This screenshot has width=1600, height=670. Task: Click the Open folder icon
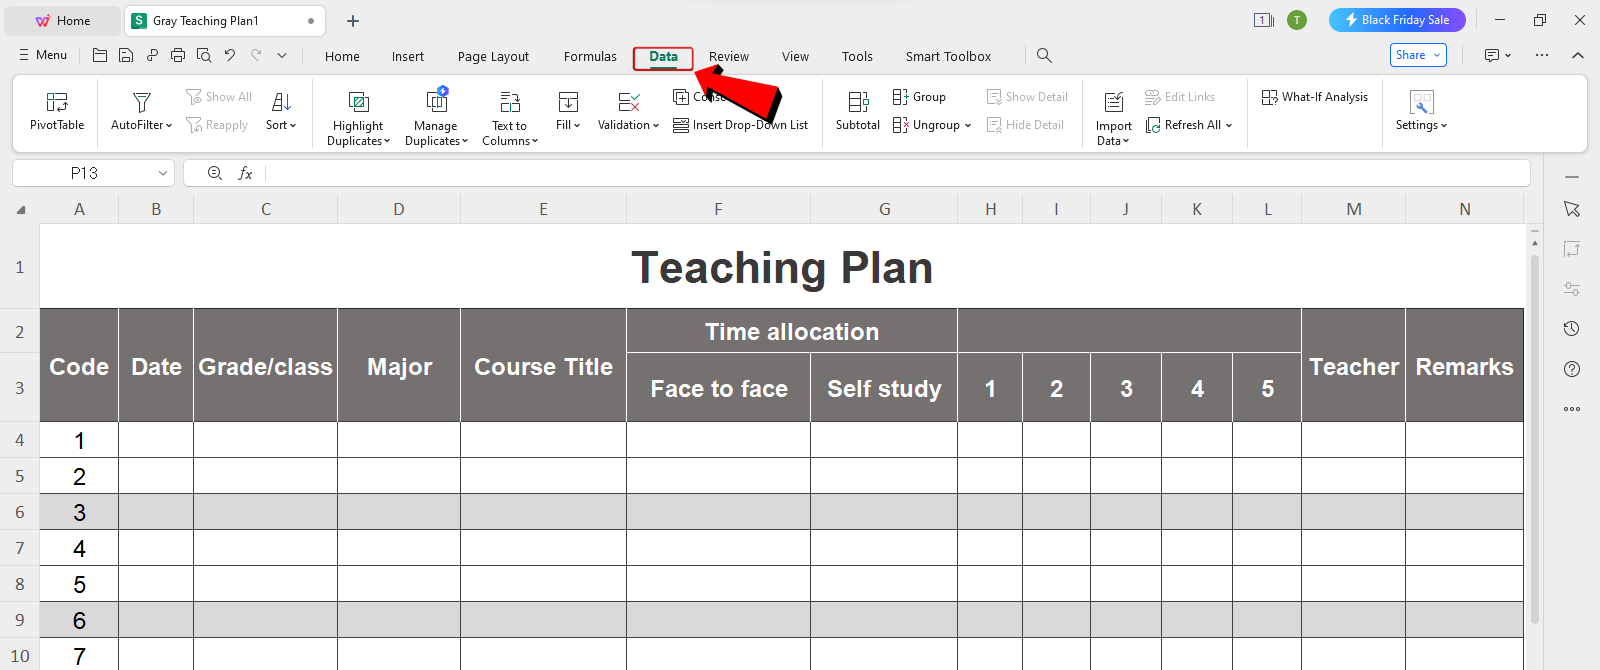(x=100, y=56)
